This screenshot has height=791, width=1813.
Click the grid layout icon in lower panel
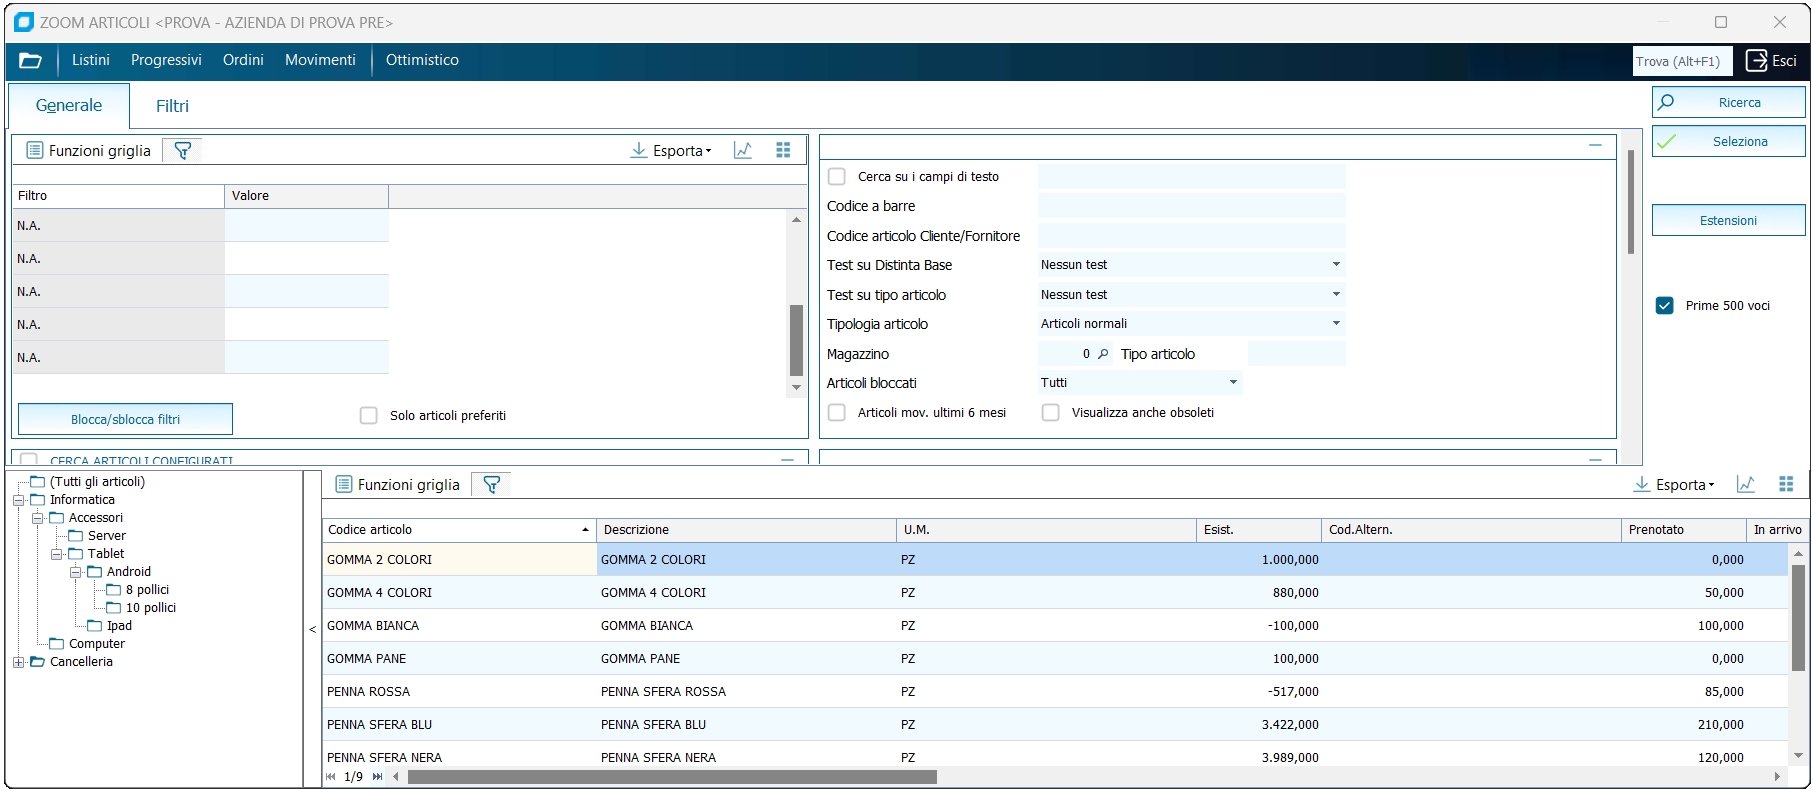click(1786, 485)
